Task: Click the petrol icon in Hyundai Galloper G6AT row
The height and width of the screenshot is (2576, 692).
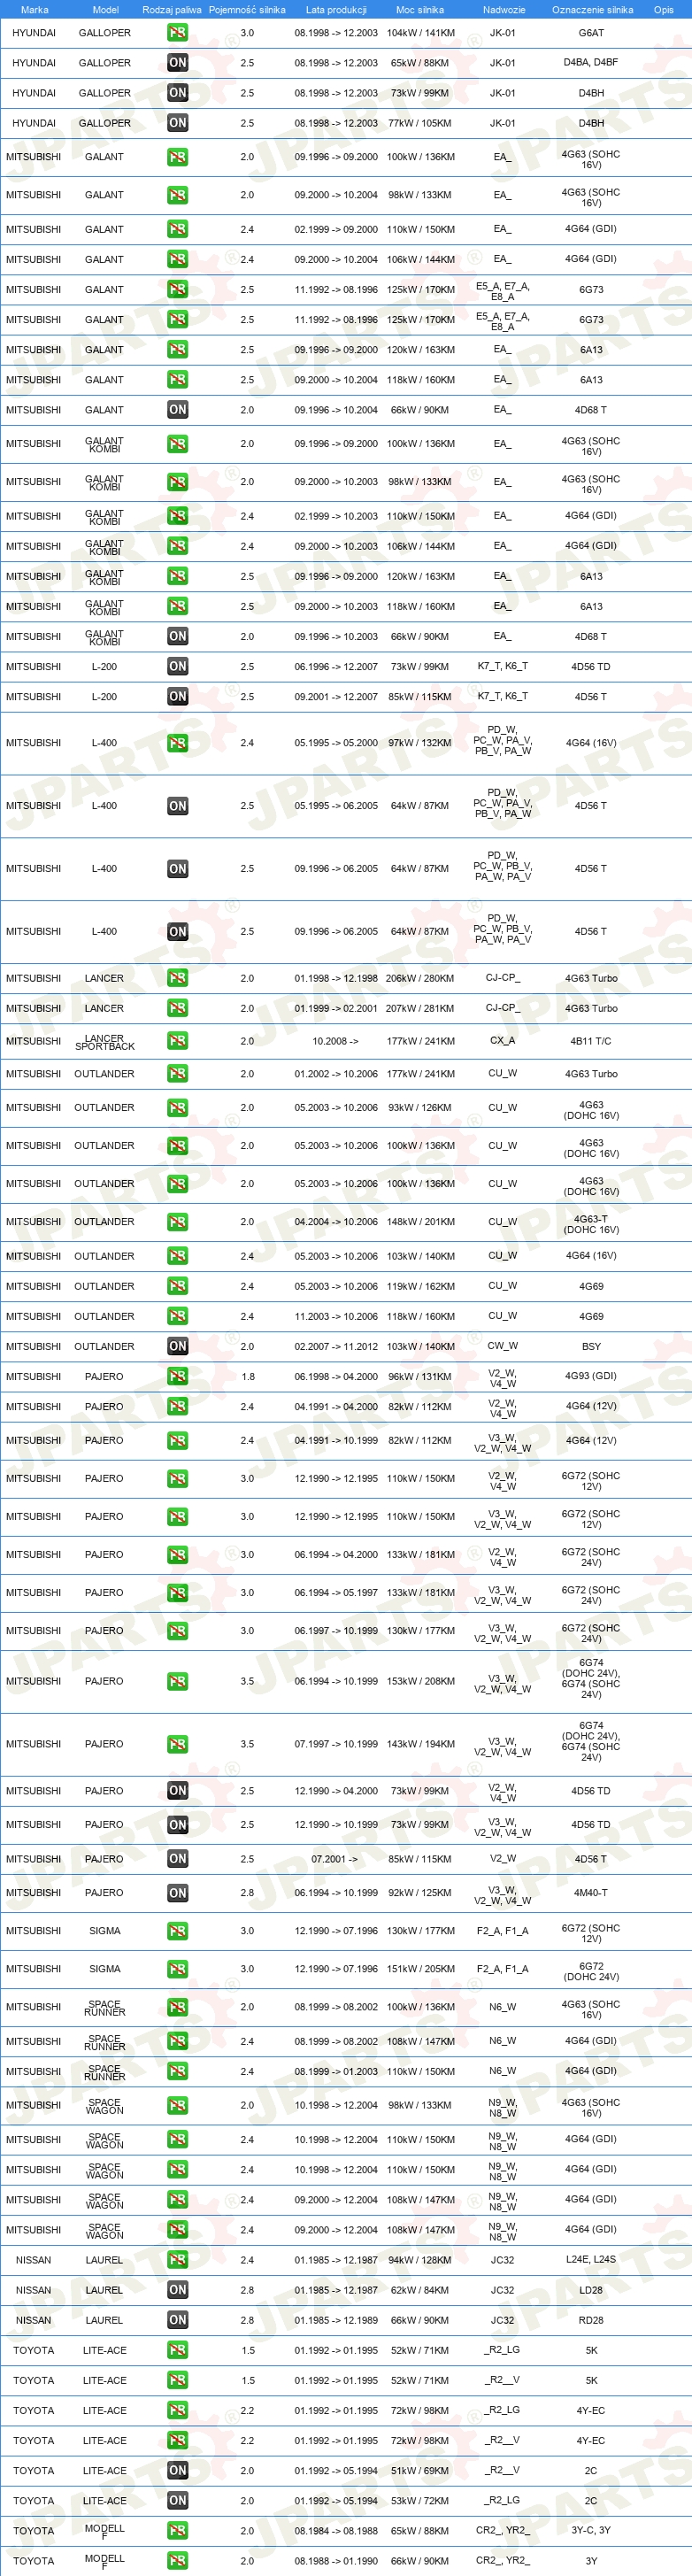Action: click(x=177, y=33)
